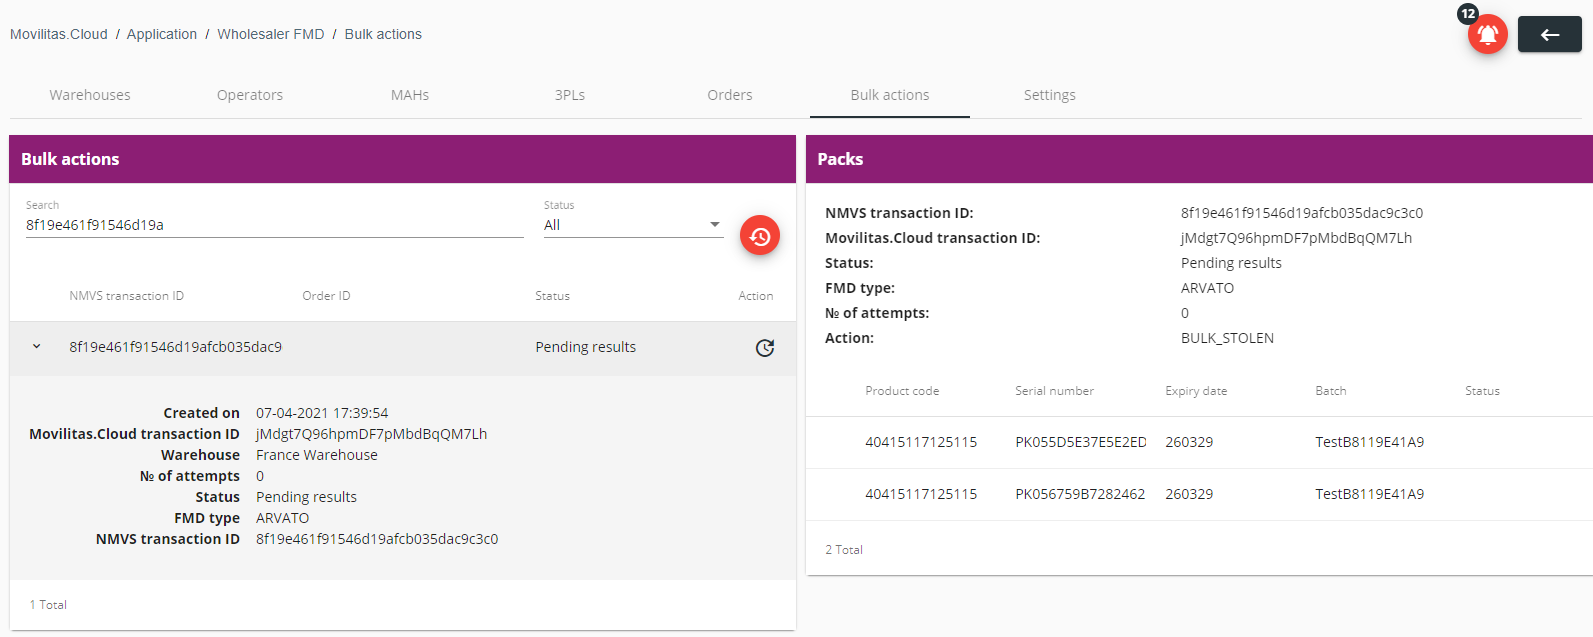The height and width of the screenshot is (637, 1593).
Task: Open the notifications bell with 12 alerts
Action: point(1487,34)
